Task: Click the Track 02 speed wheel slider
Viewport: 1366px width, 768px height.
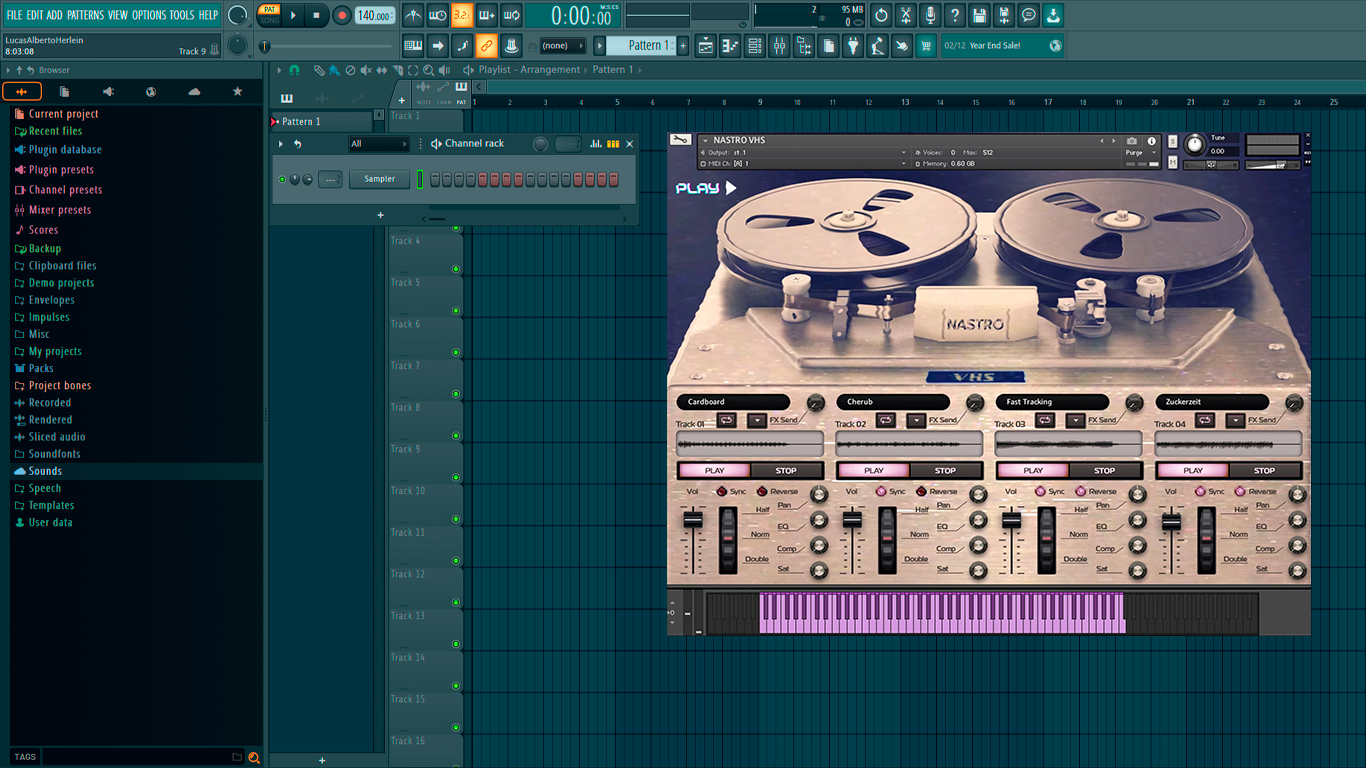Action: pyautogui.click(x=887, y=540)
